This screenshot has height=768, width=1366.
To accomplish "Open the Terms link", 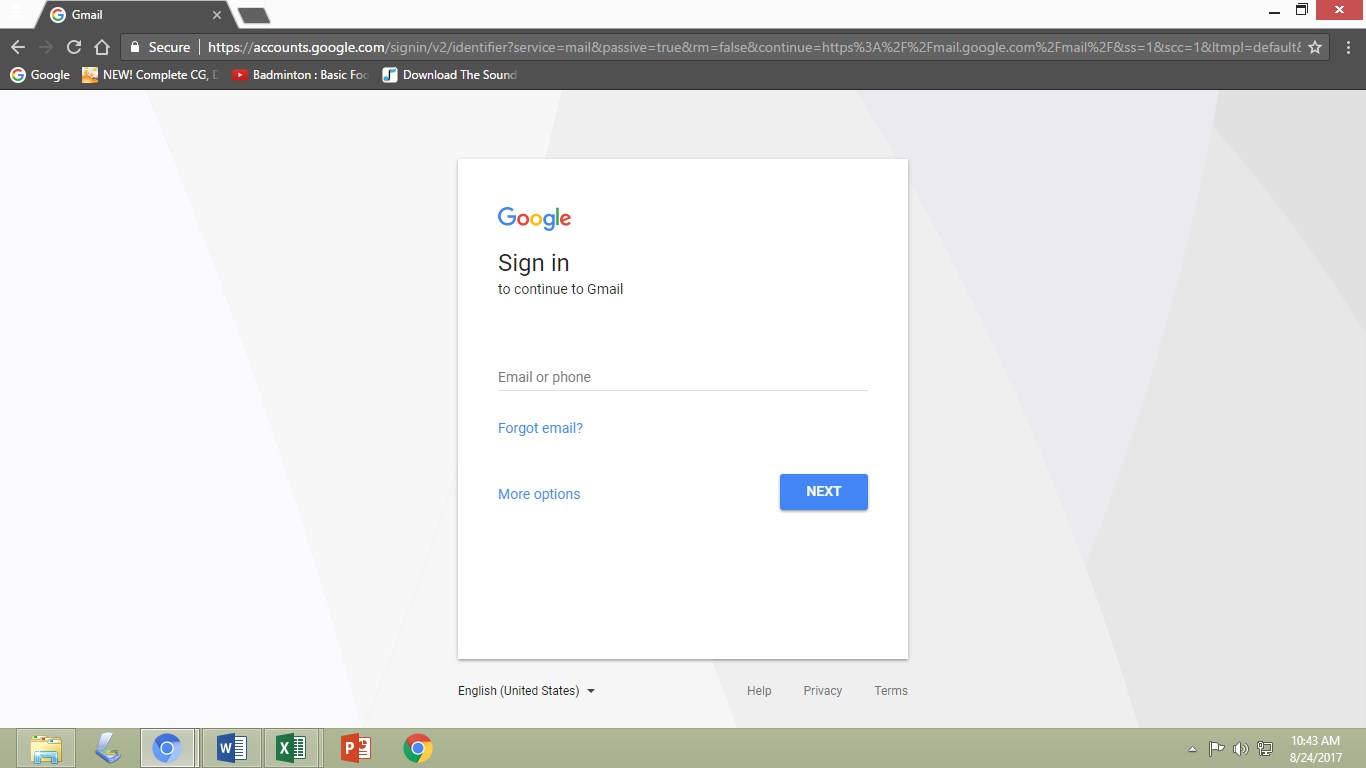I will (x=891, y=691).
